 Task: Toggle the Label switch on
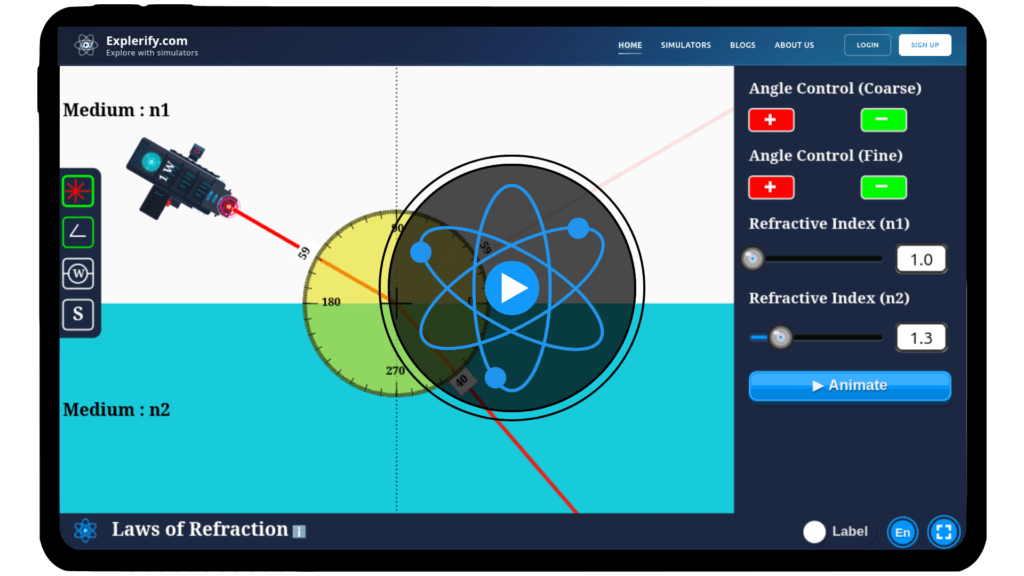815,532
